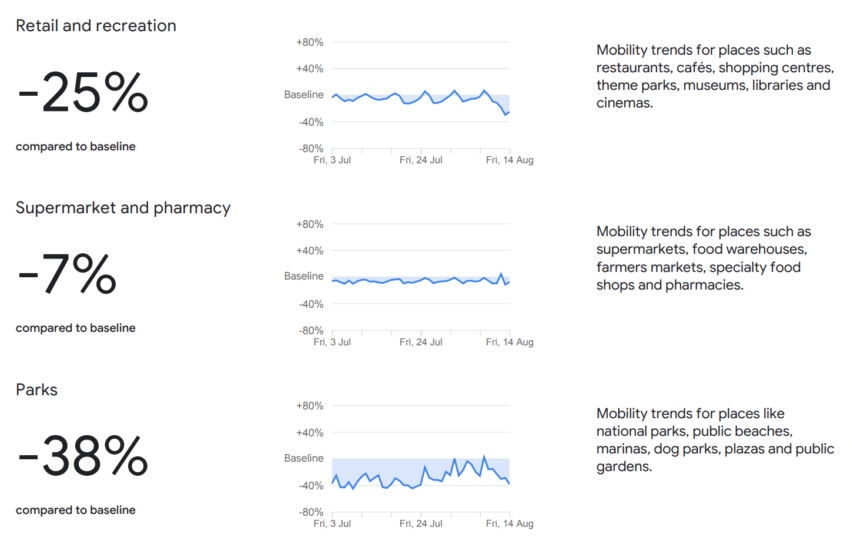850x538 pixels.
Task: Select the -7% supermarket figure
Action: click(67, 275)
